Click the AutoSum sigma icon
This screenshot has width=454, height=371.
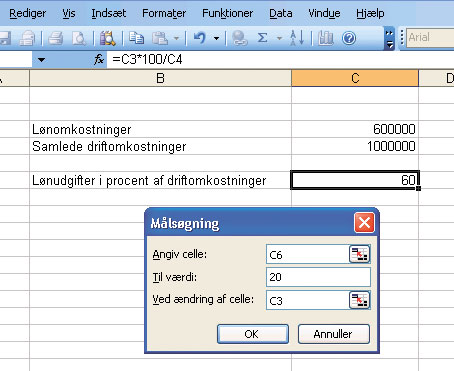click(263, 38)
